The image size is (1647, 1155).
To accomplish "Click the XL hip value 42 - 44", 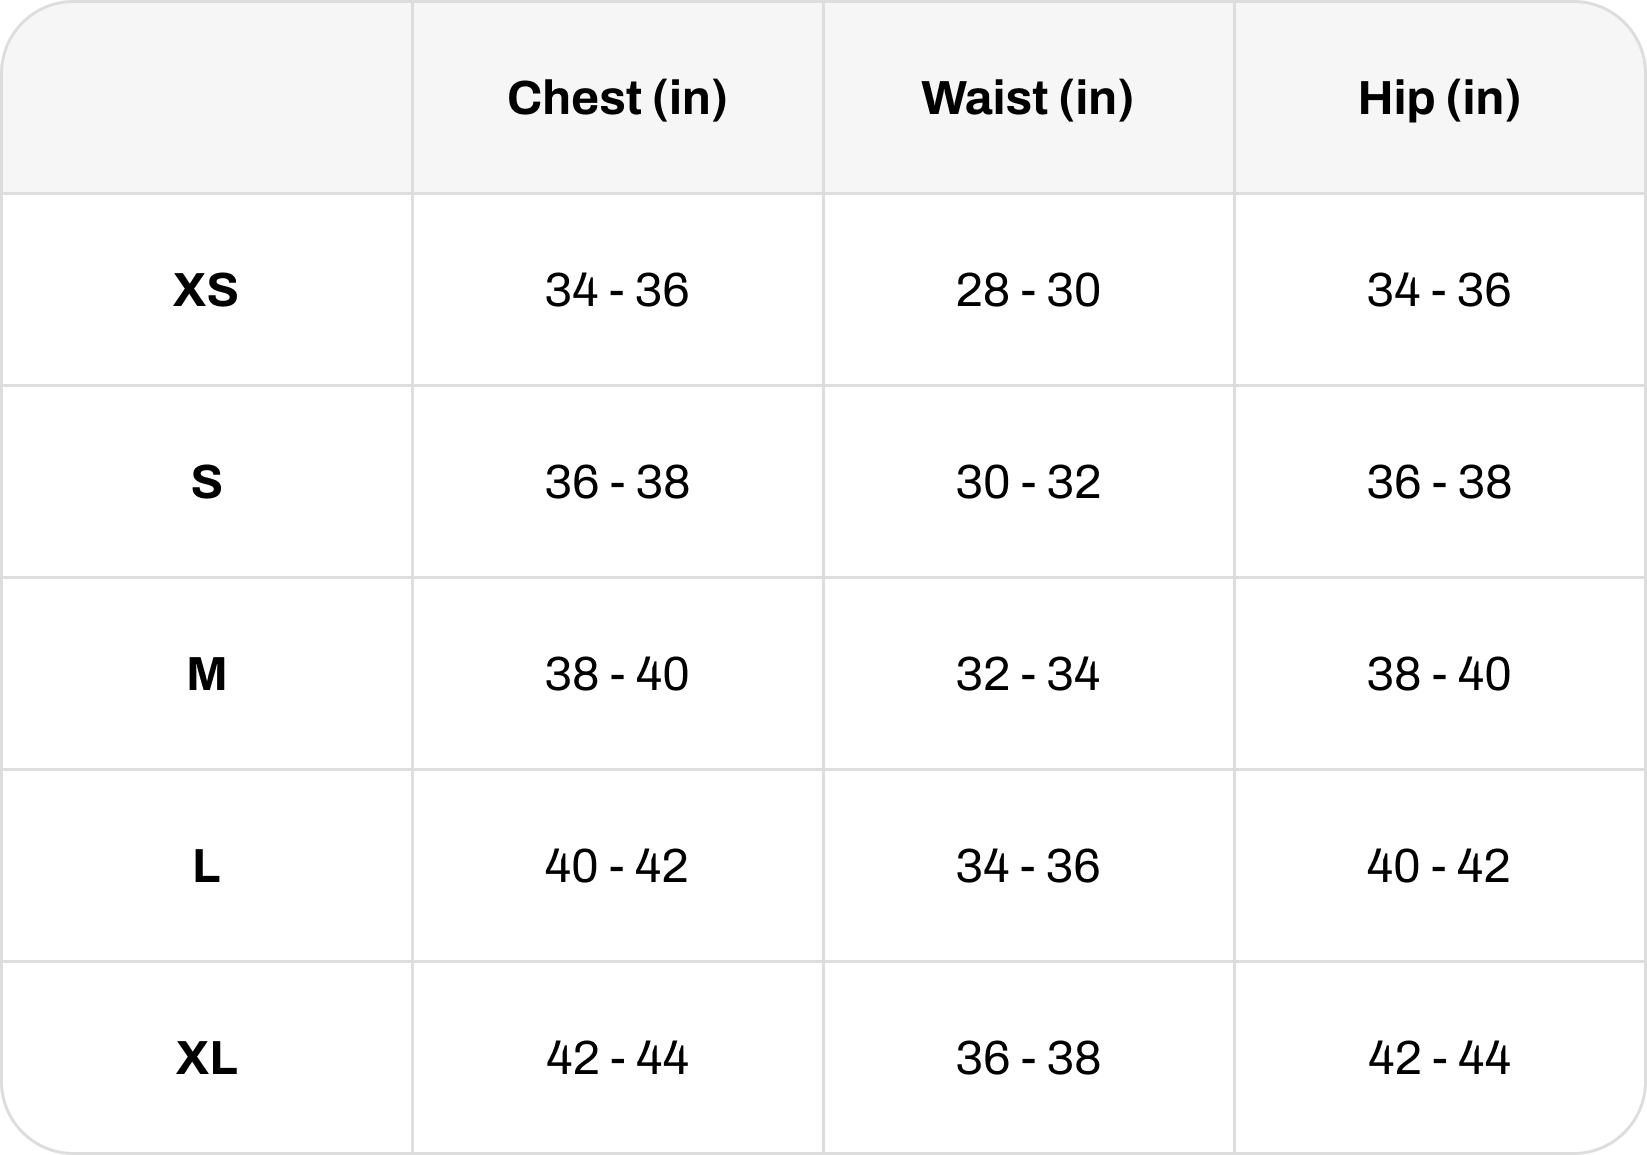I will pyautogui.click(x=1439, y=1058).
